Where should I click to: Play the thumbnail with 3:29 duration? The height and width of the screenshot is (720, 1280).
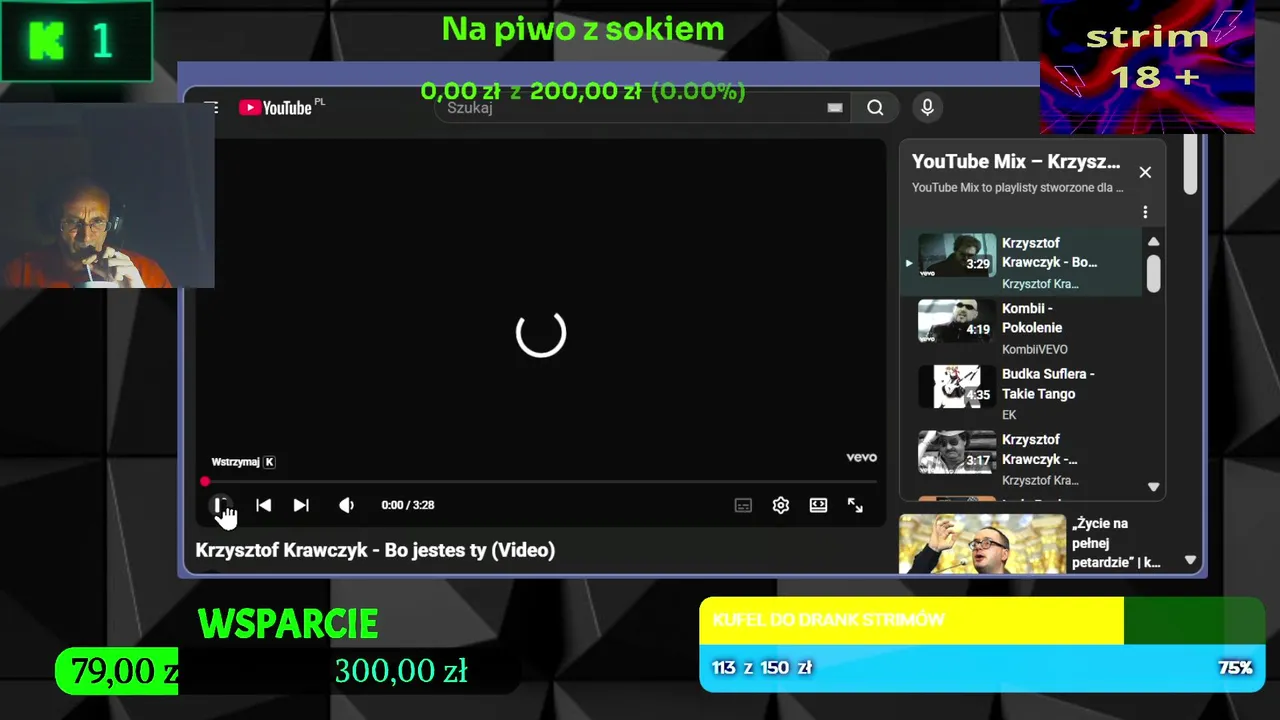tap(957, 255)
